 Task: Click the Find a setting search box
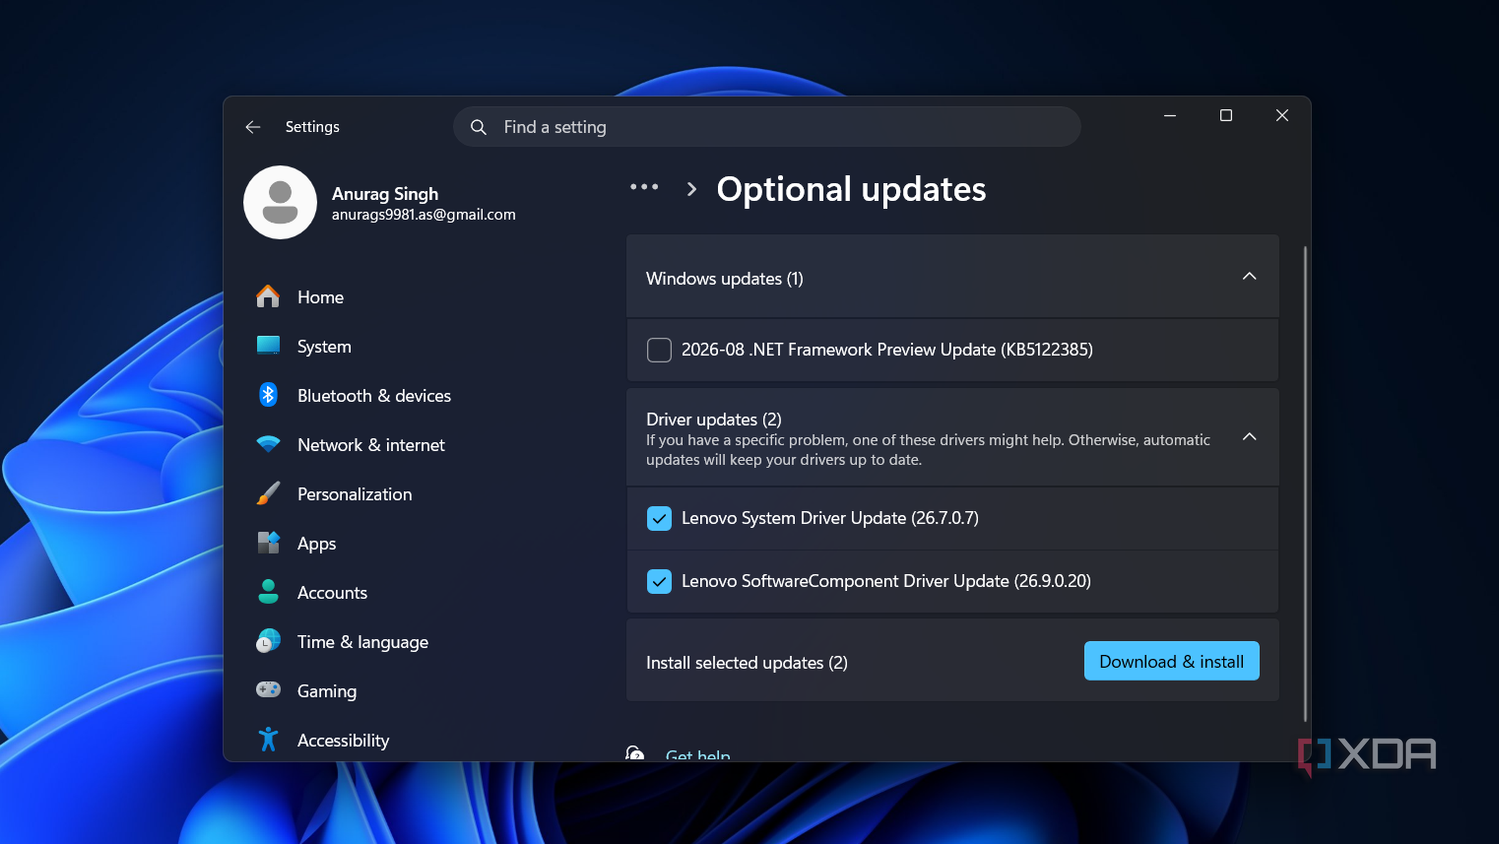[x=767, y=127]
